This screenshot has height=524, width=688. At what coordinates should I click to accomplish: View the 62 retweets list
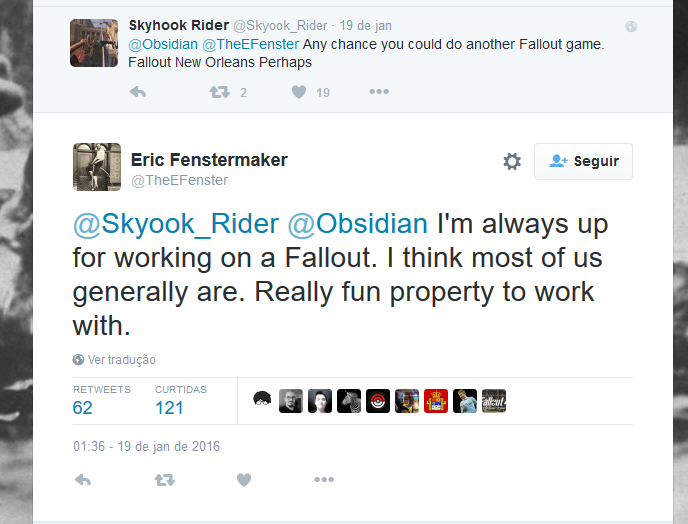coord(102,401)
